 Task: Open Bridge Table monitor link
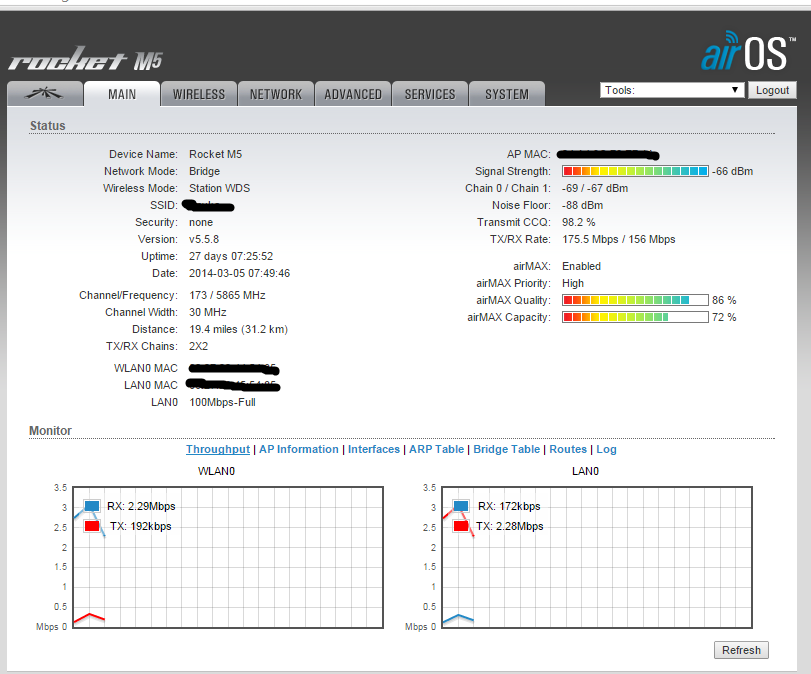(506, 449)
